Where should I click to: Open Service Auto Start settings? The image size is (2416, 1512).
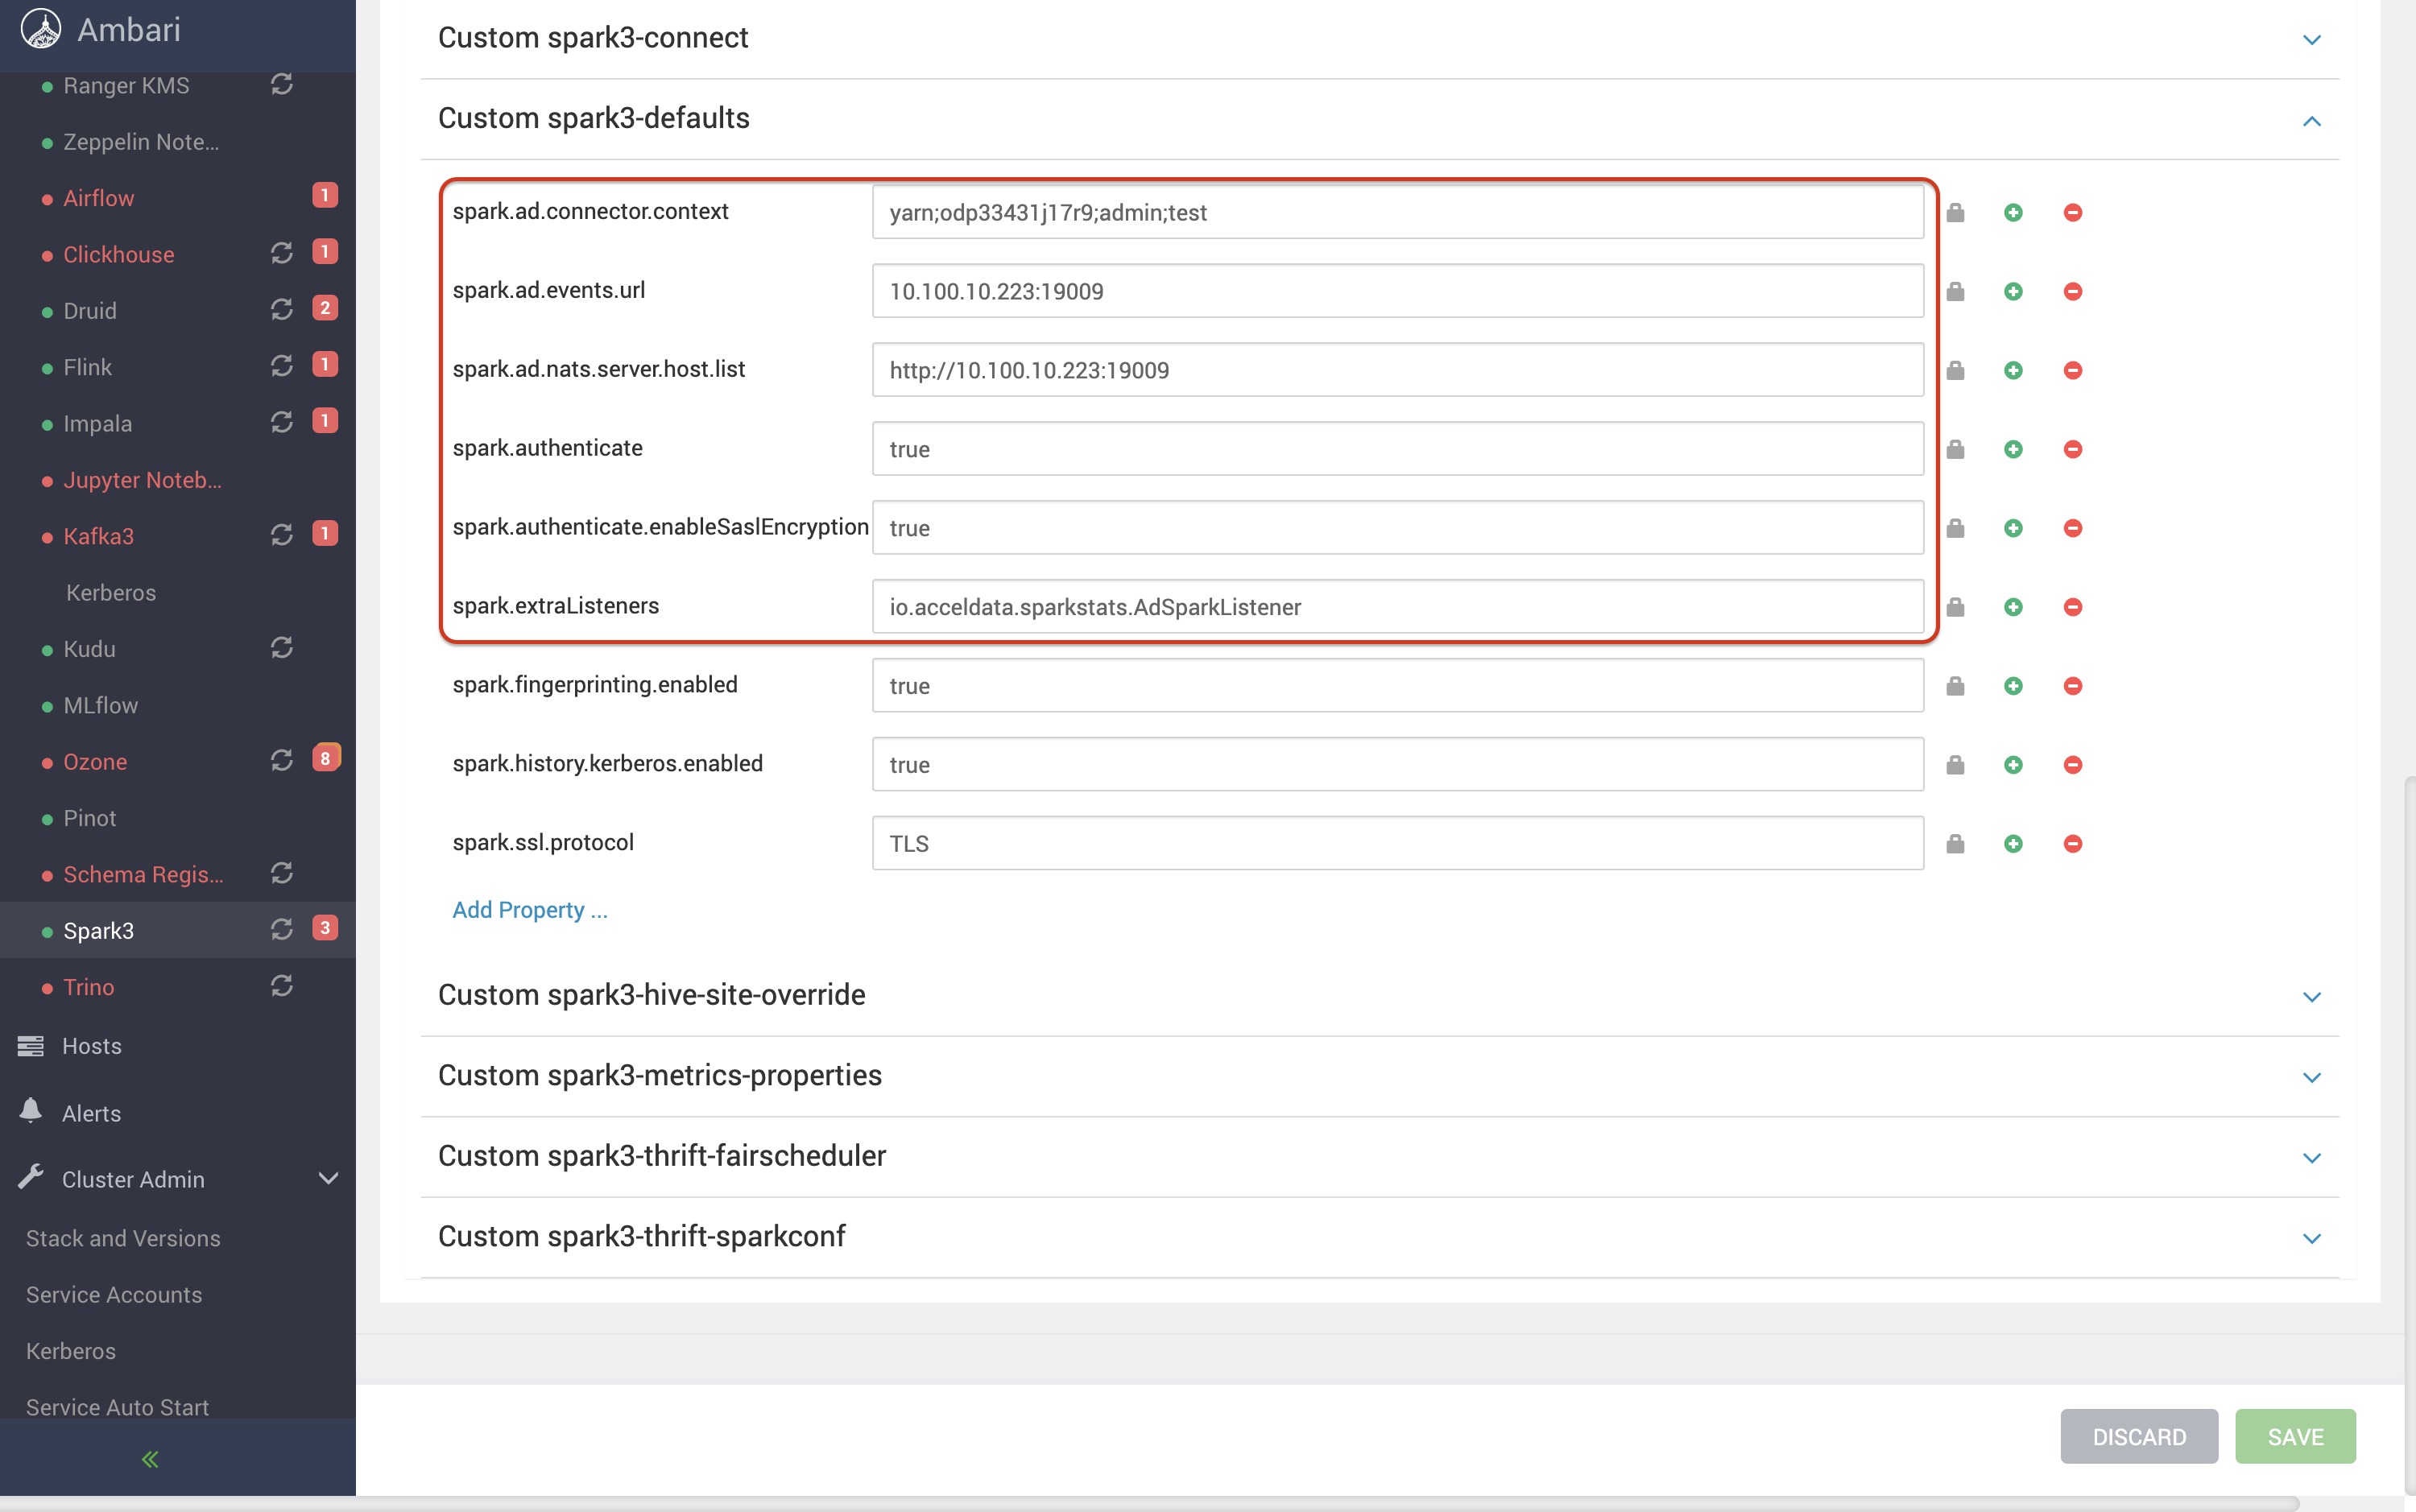pyautogui.click(x=117, y=1407)
